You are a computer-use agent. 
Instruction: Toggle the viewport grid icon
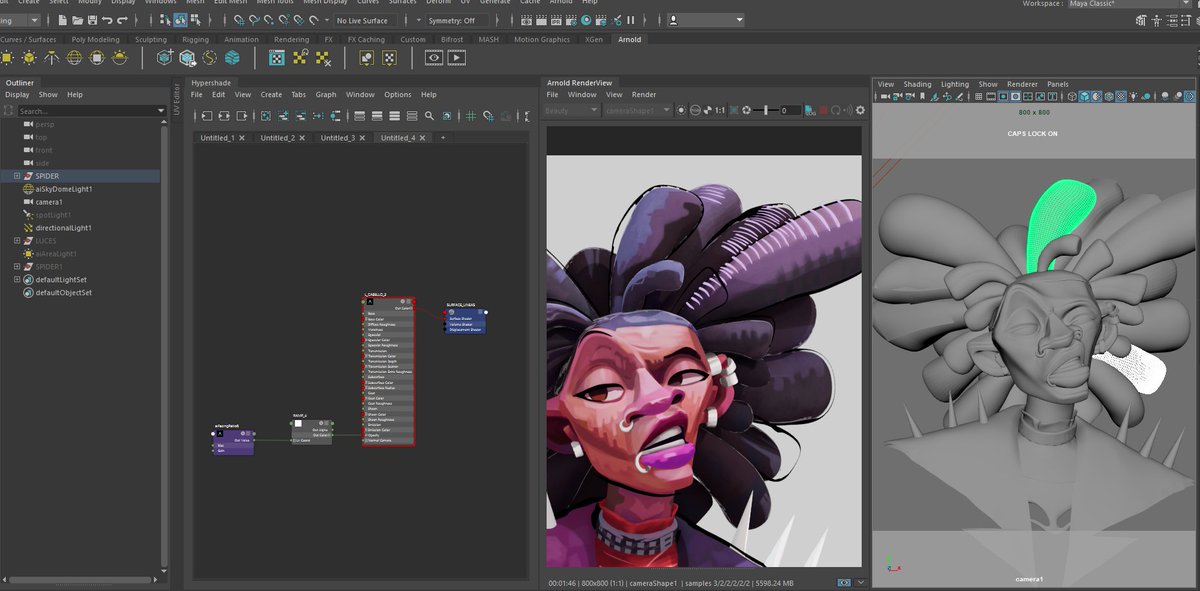tap(979, 96)
